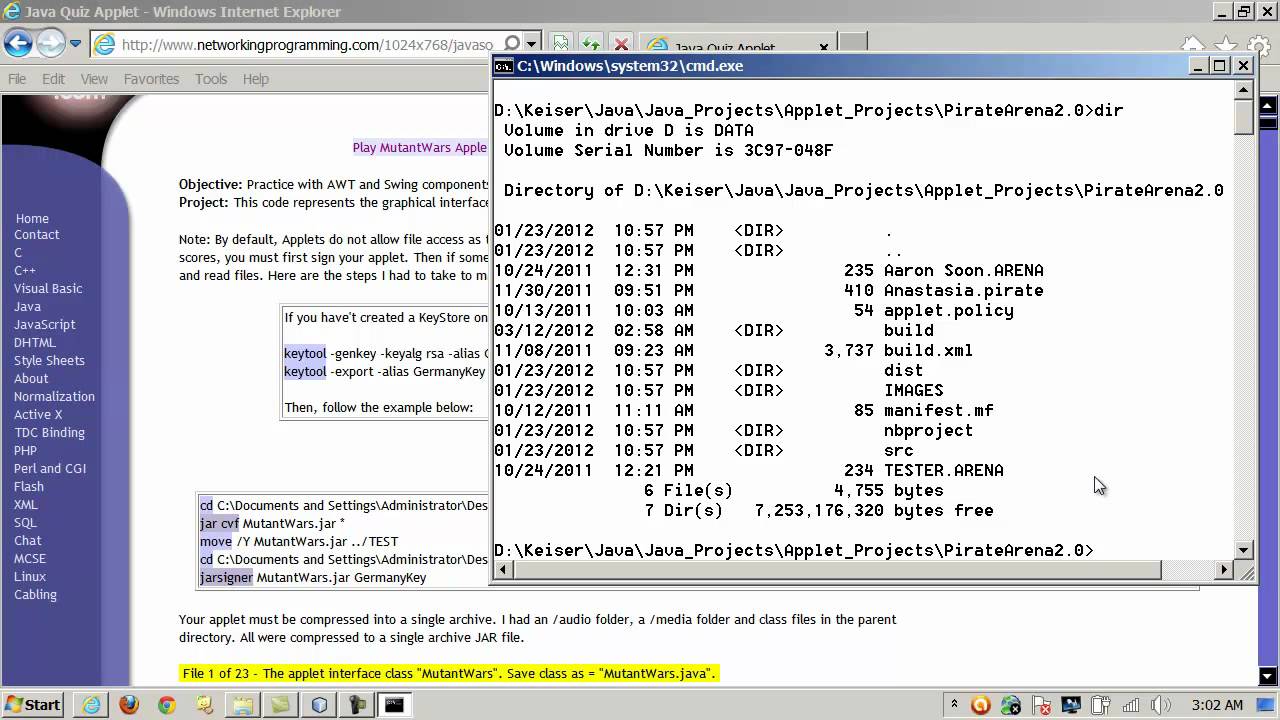Screen dimensions: 1280x720
Task: Follow the Play MutantWars Applet link
Action: tap(419, 147)
